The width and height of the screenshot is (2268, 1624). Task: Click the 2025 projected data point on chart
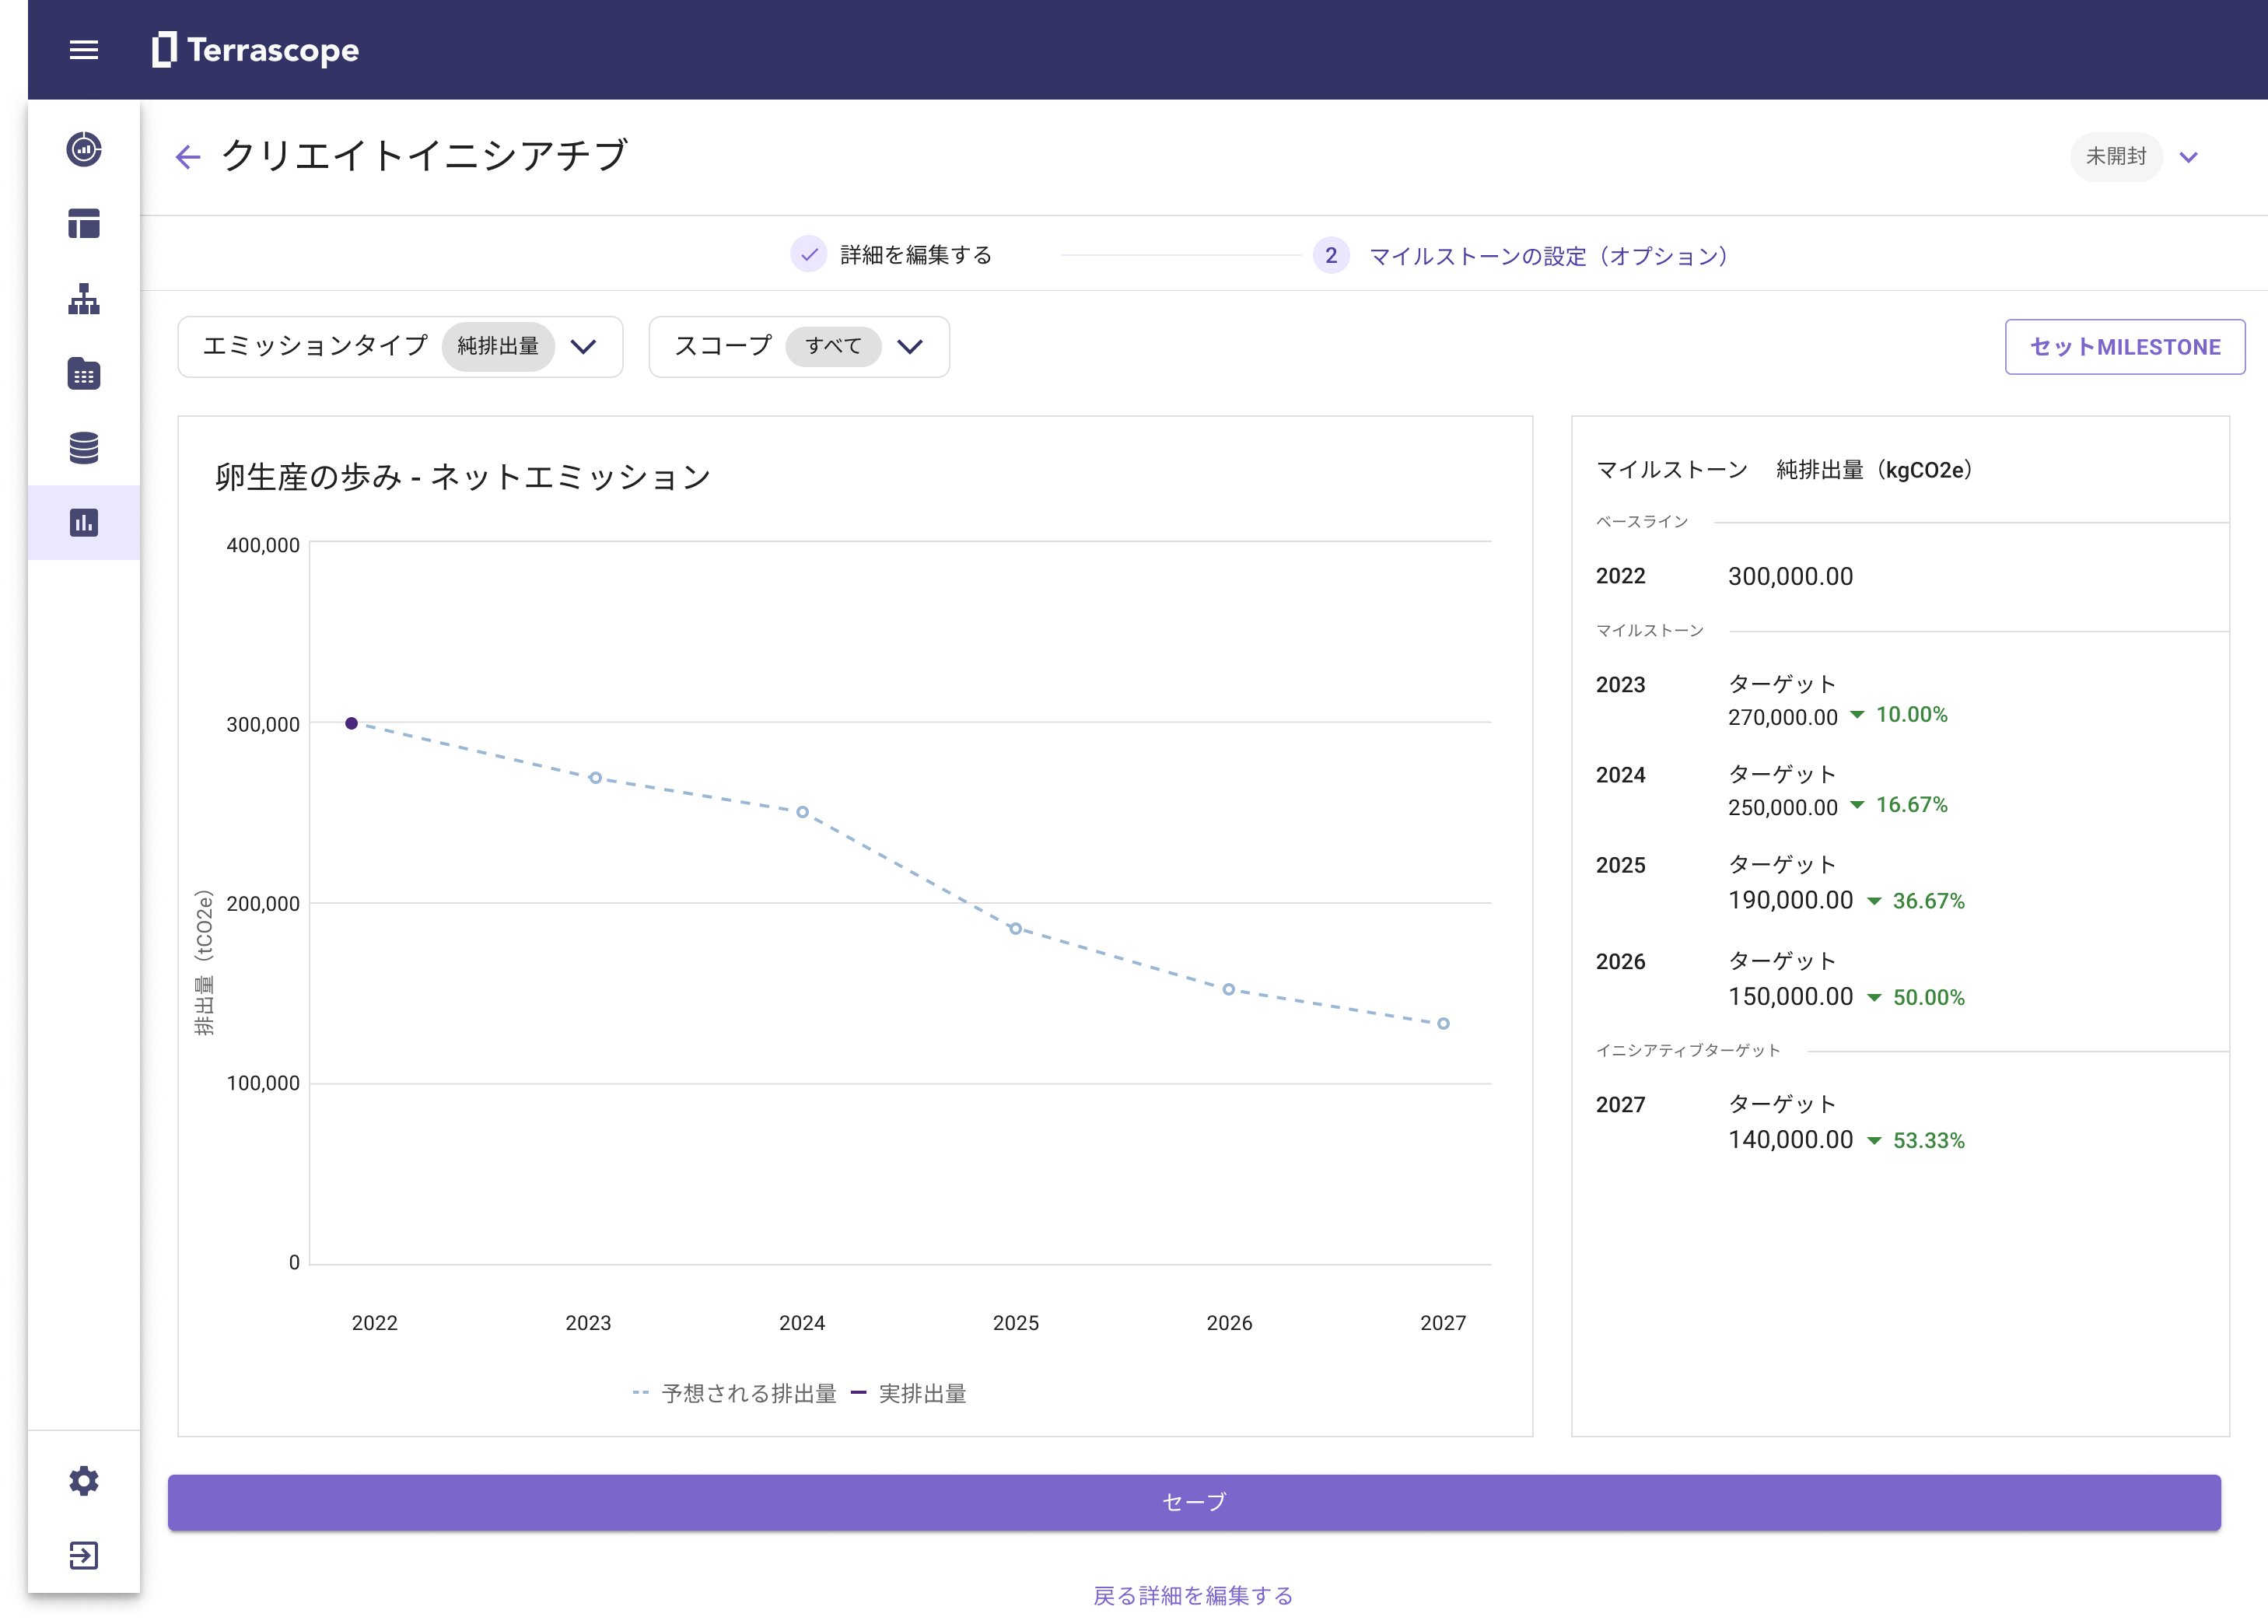[x=1015, y=929]
